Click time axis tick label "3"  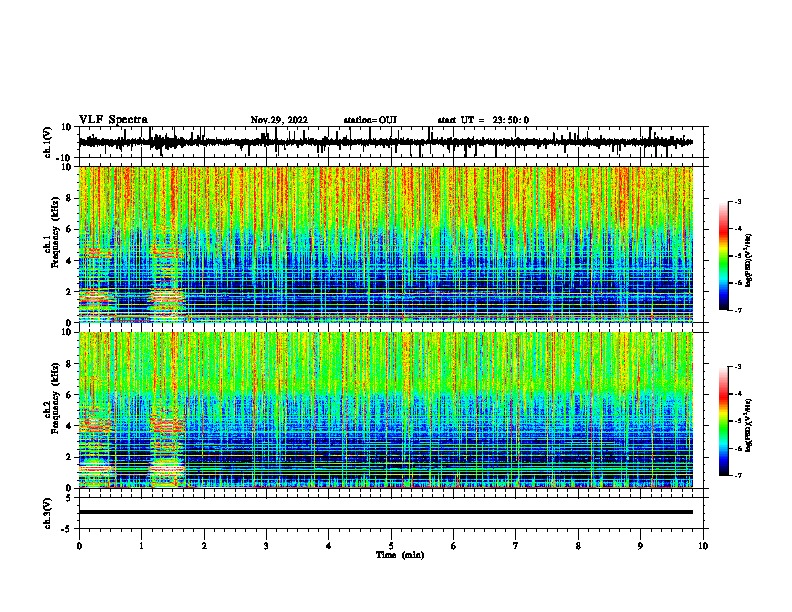[x=266, y=546]
